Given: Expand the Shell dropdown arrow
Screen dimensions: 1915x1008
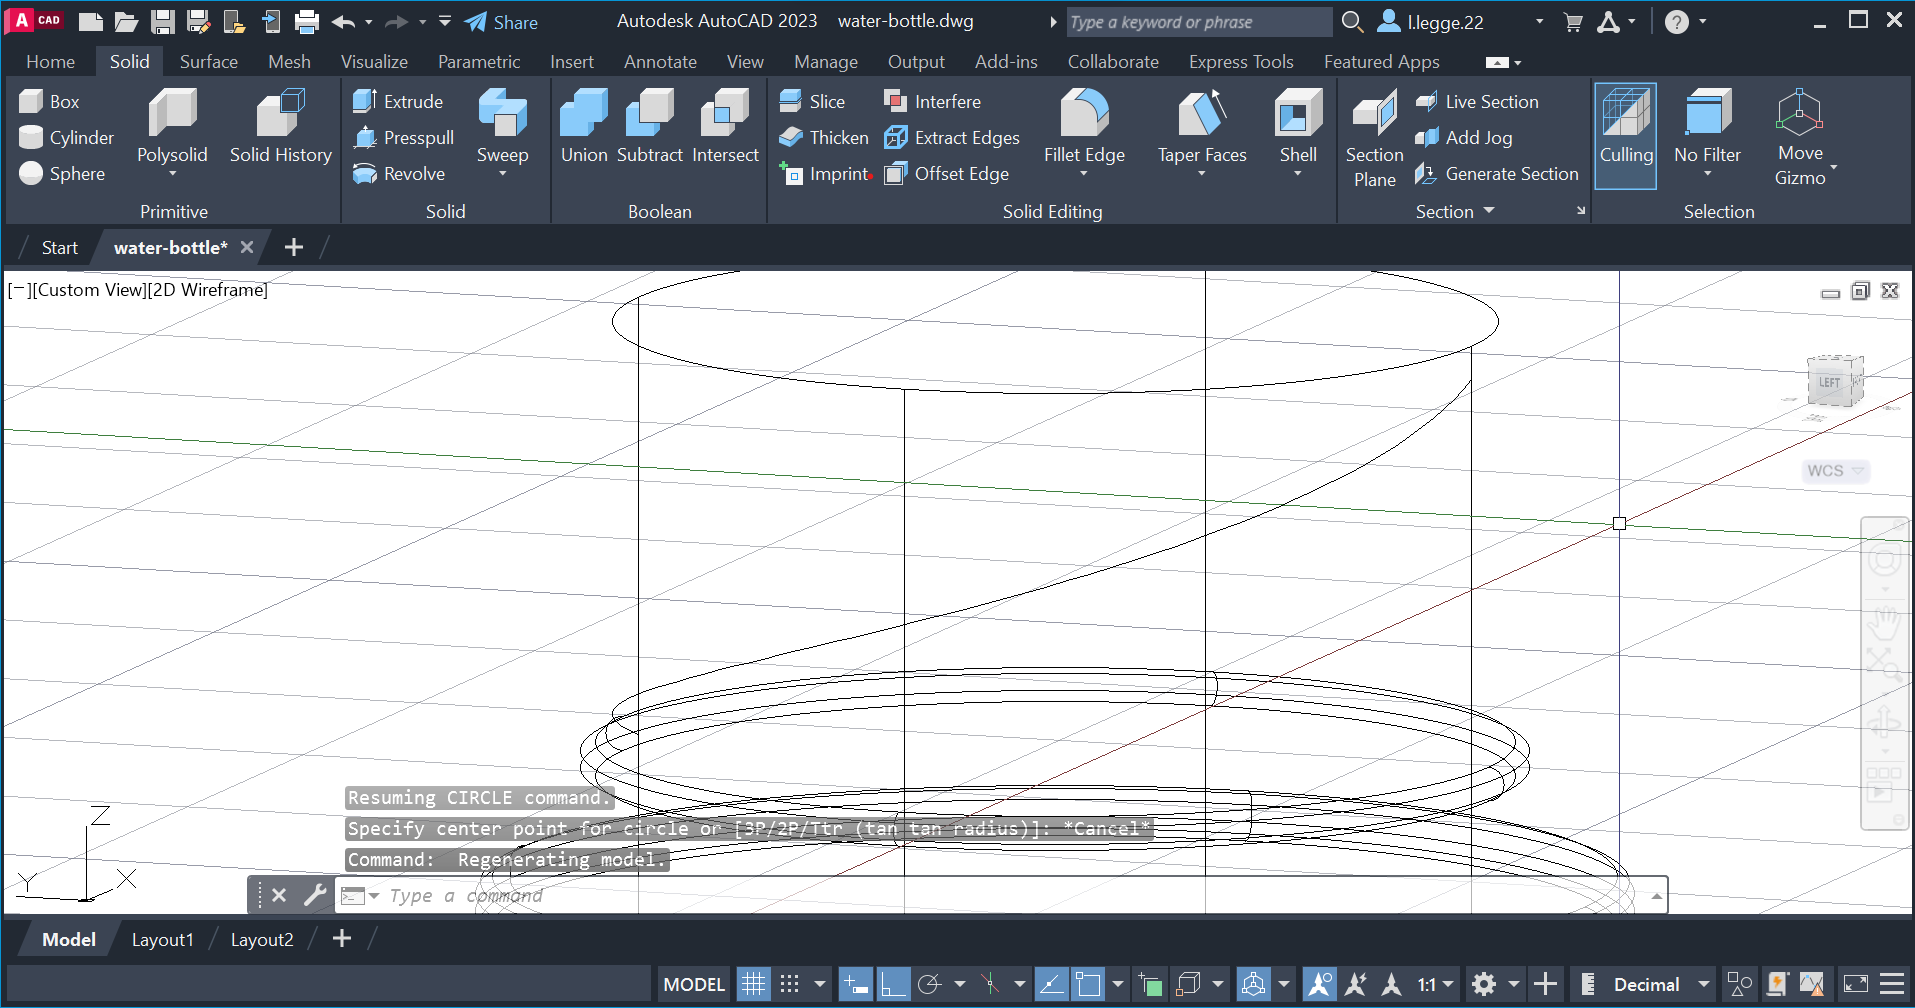Looking at the screenshot, I should [1298, 174].
